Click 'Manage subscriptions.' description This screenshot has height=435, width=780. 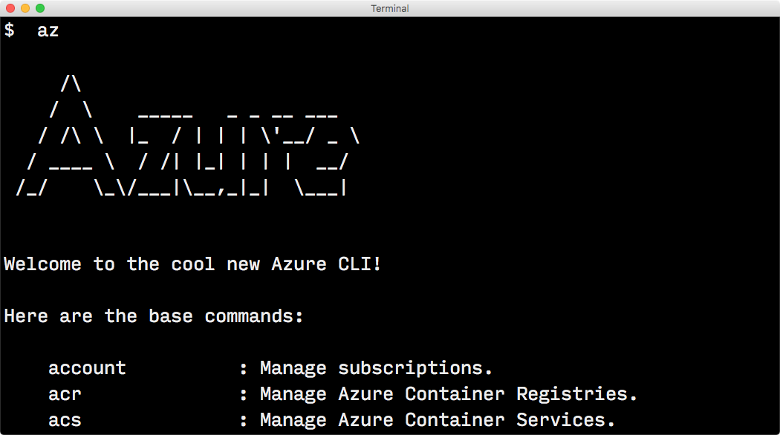[x=376, y=368]
